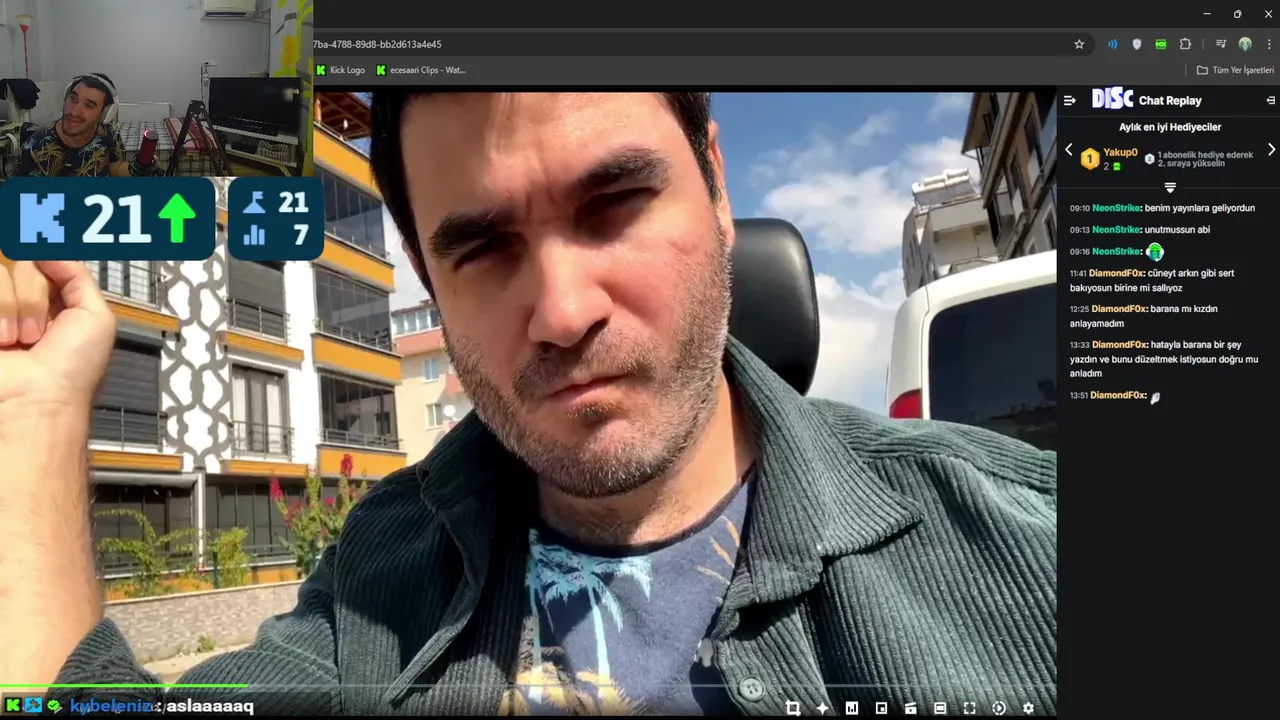Click the browser address bar URL
Image resolution: width=1280 pixels, height=720 pixels.
click(x=377, y=44)
